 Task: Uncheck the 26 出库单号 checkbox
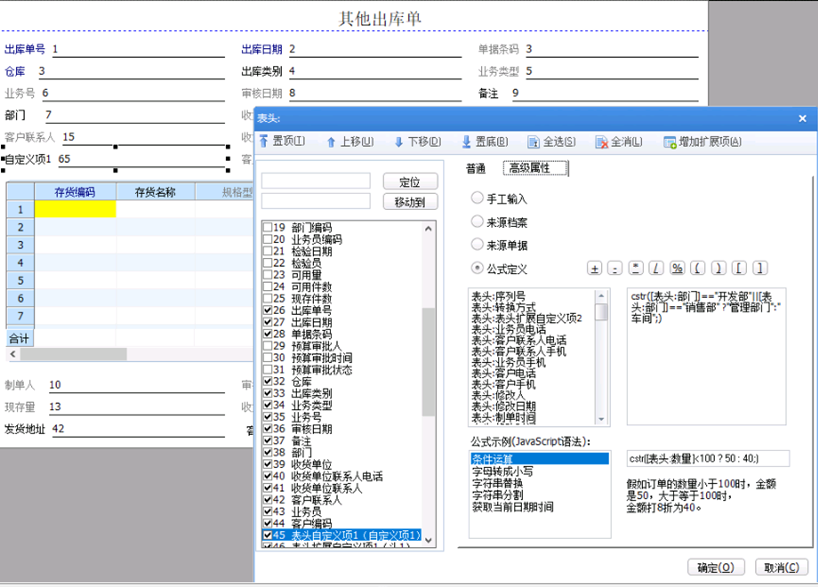267,311
